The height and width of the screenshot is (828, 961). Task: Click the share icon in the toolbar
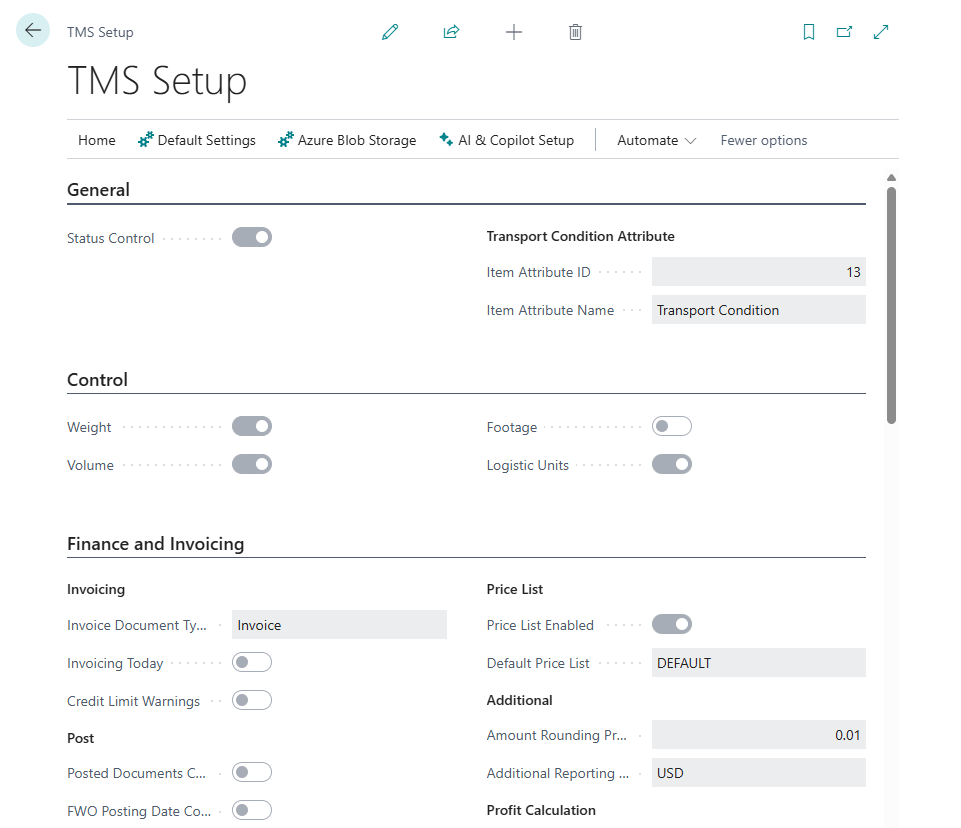[451, 31]
